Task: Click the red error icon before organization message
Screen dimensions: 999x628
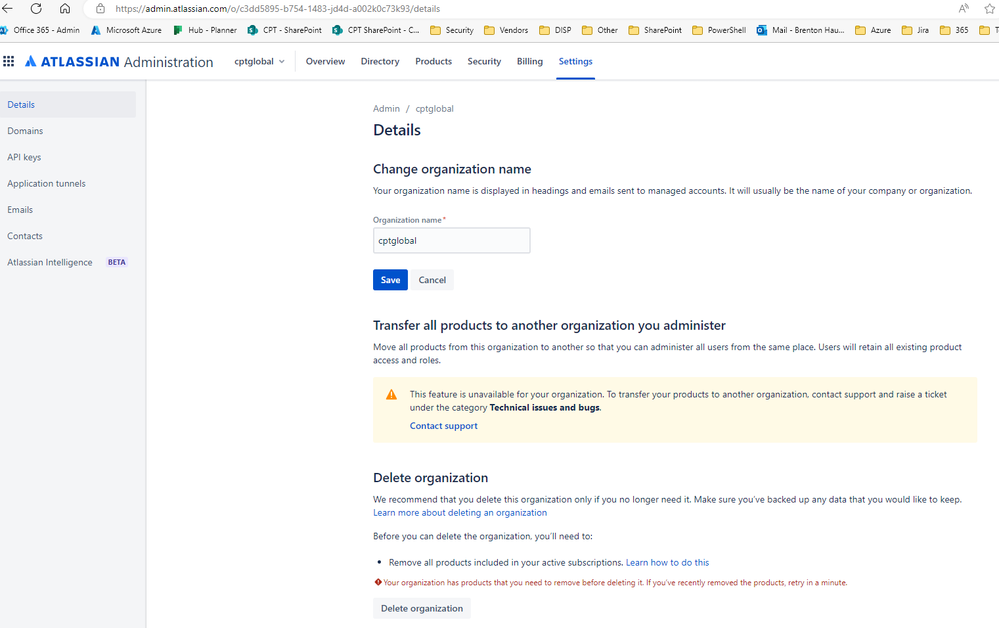Action: point(378,582)
